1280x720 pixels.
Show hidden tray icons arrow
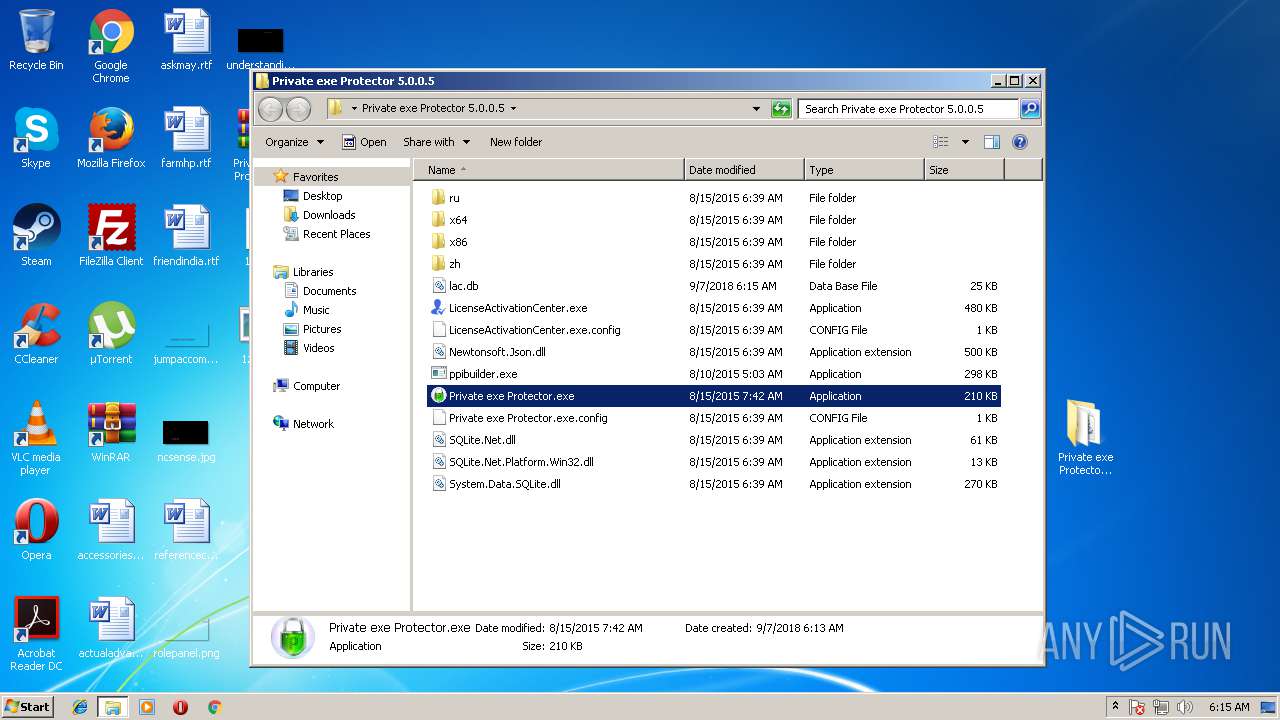(1115, 707)
